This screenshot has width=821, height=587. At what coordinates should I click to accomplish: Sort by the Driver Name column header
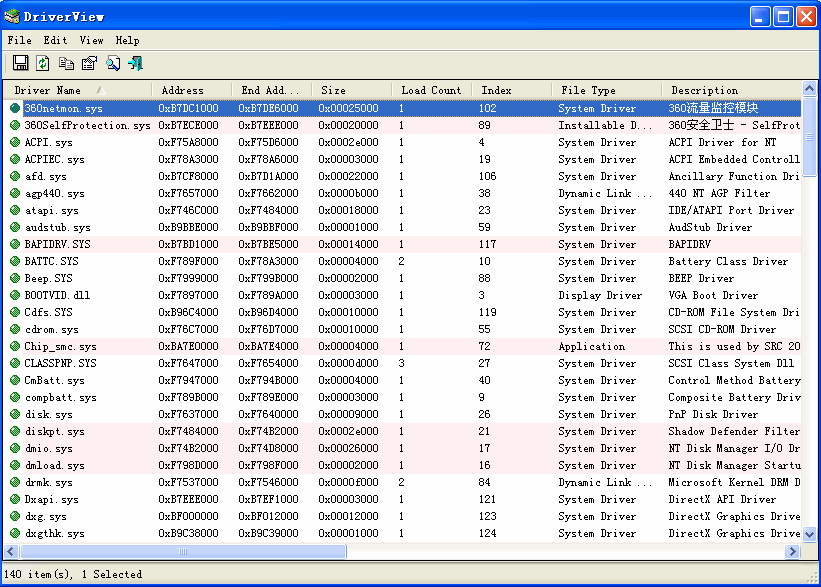pyautogui.click(x=78, y=90)
